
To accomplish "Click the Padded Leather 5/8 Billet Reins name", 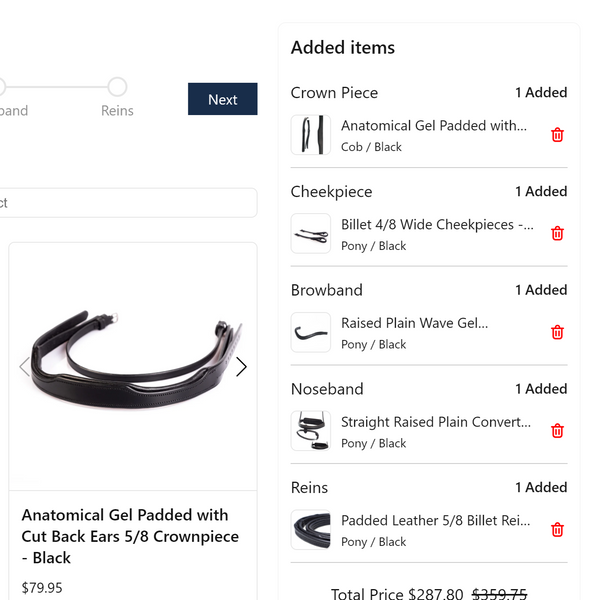I will 436,521.
